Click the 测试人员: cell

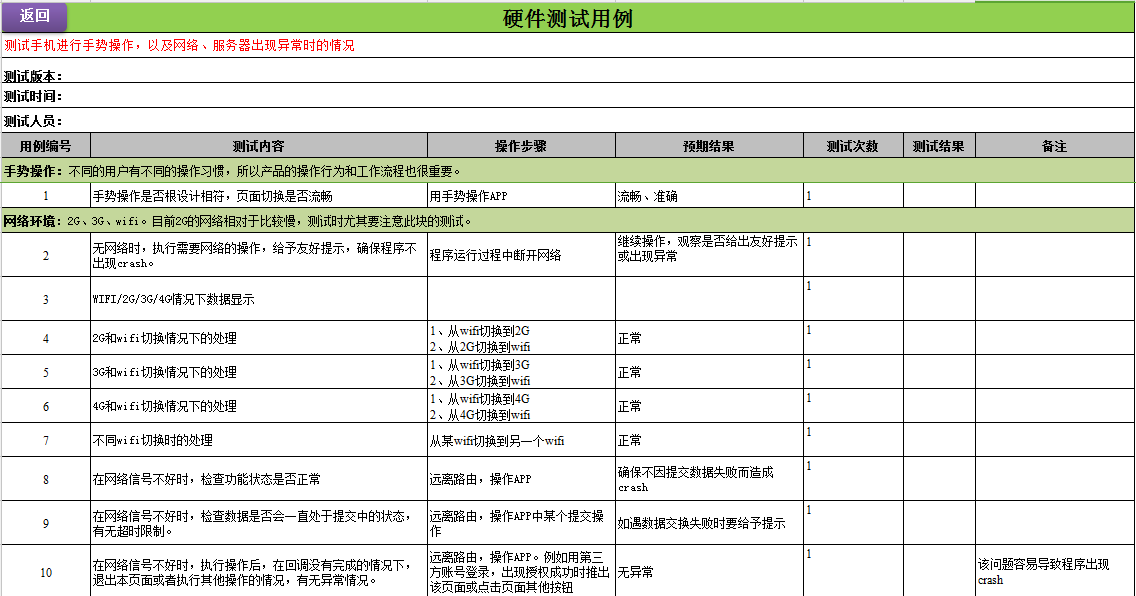[x=567, y=121]
